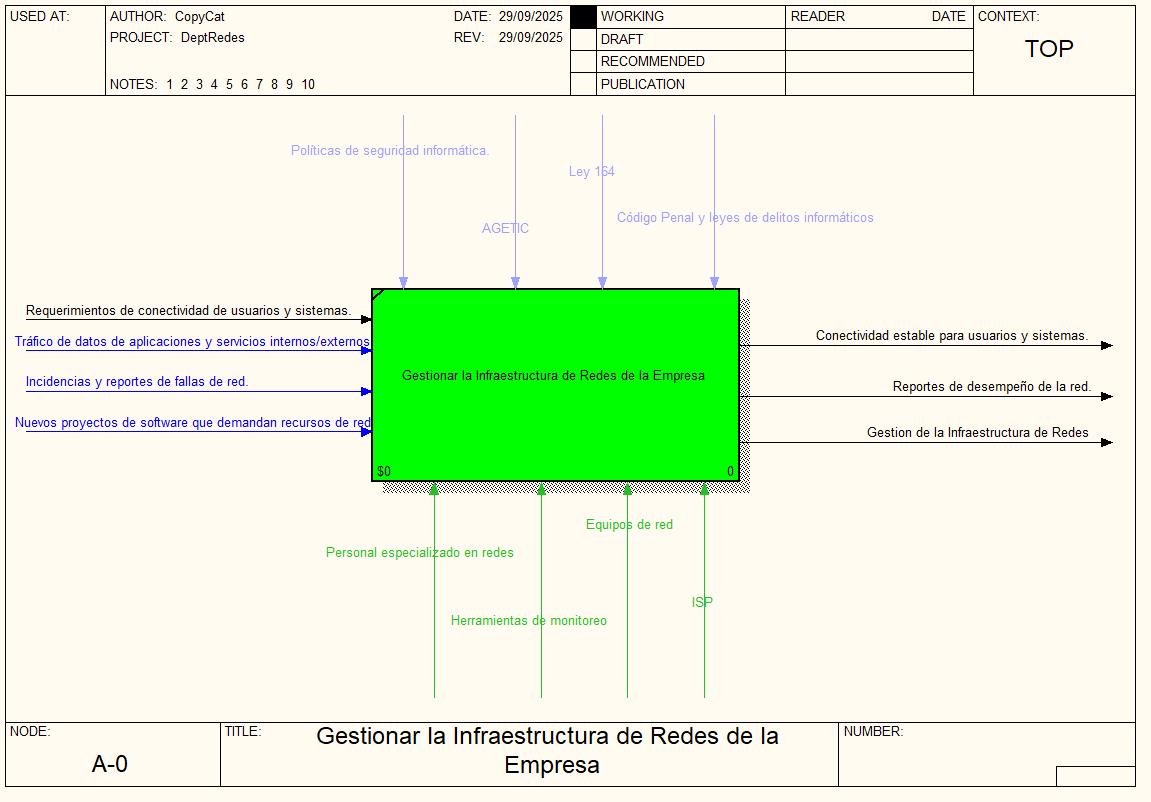1151x802 pixels.
Task: Click the 'Reportes de desempeño de la red.' output
Action: coord(991,387)
